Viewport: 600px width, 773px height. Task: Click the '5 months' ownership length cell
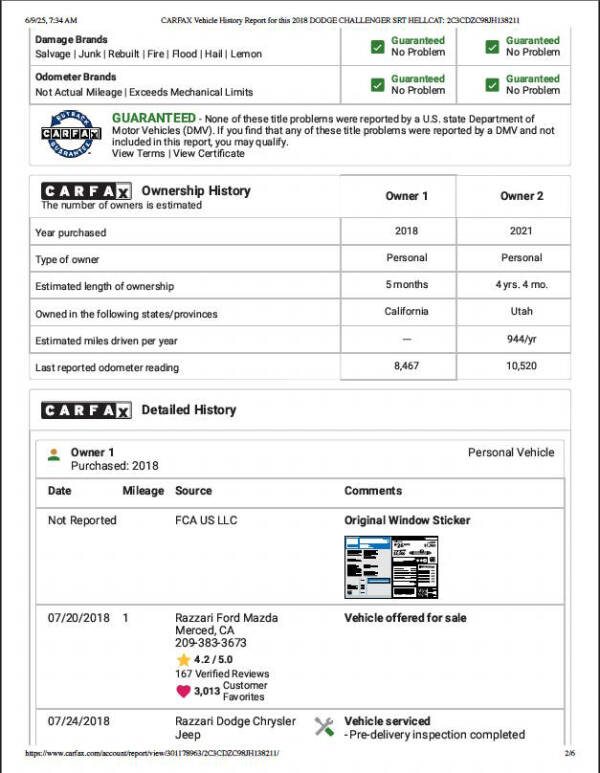(406, 284)
